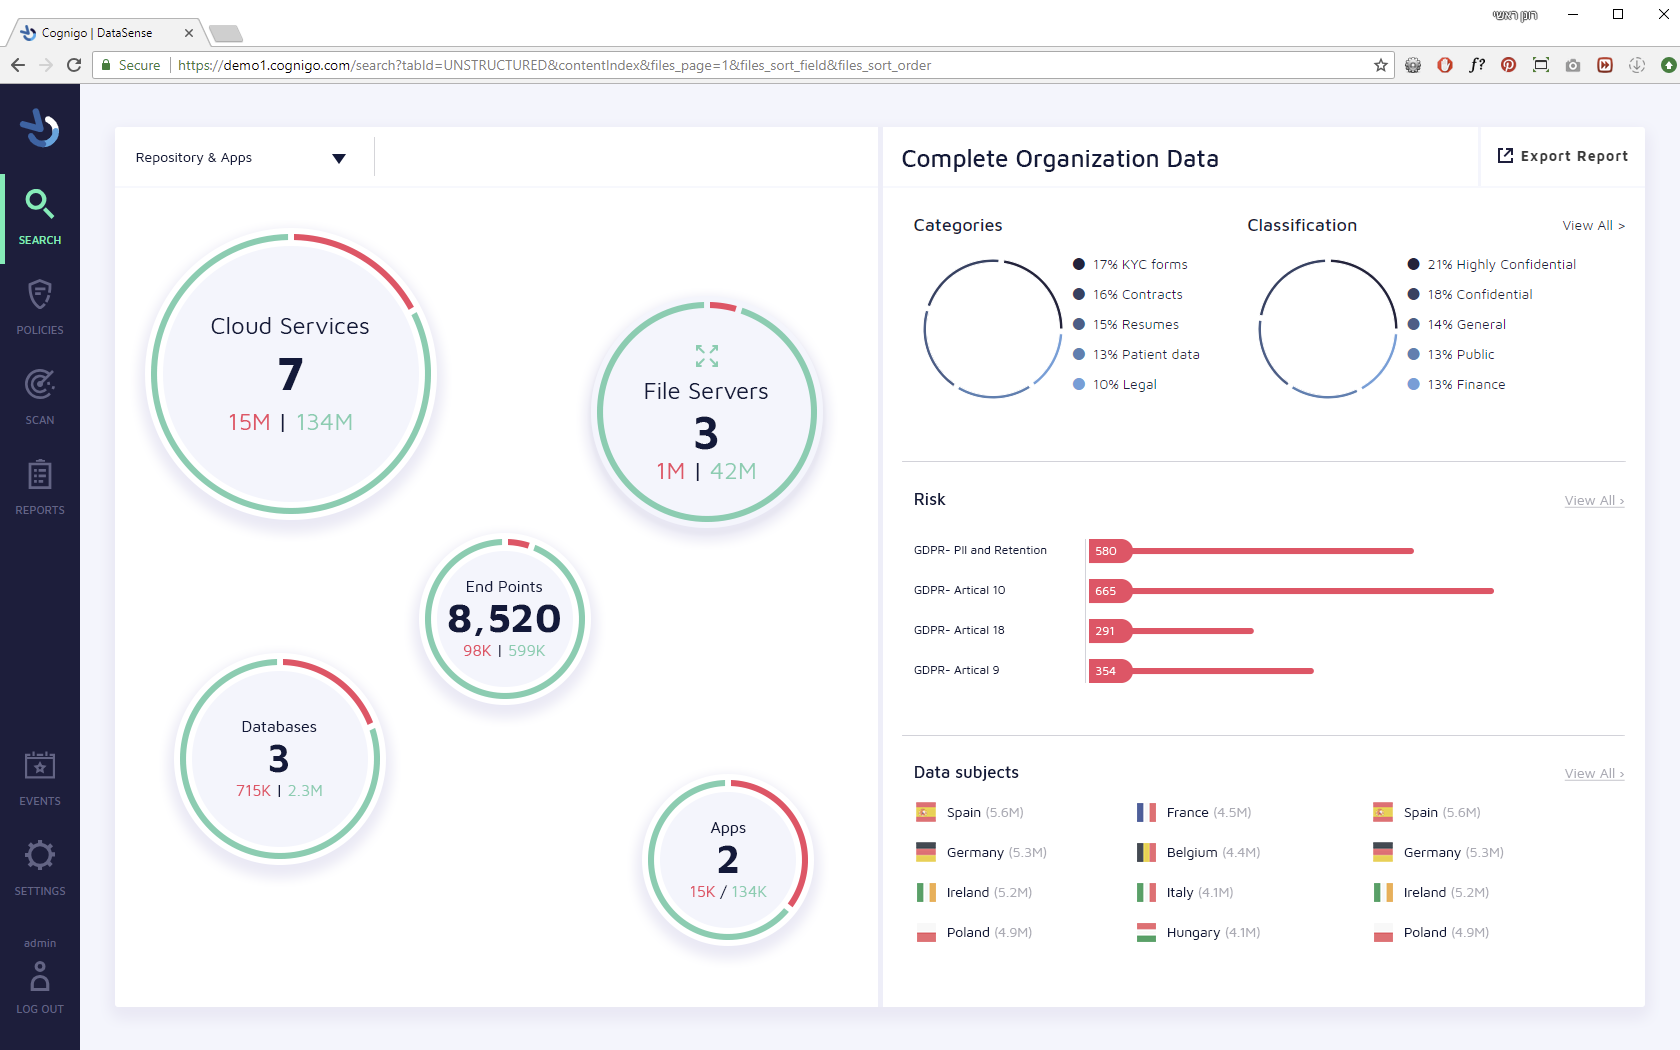Click the Cognigo logo in sidebar
This screenshot has width=1680, height=1050.
point(40,128)
